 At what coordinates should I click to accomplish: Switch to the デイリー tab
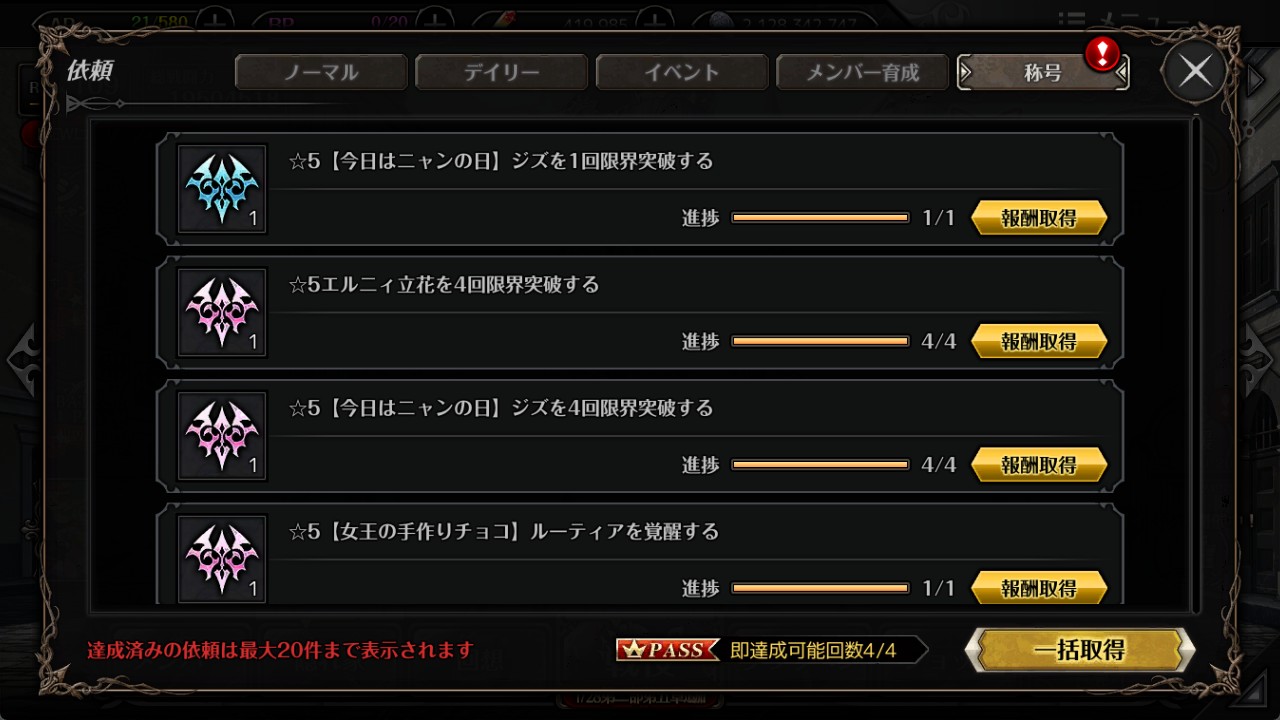(x=502, y=72)
